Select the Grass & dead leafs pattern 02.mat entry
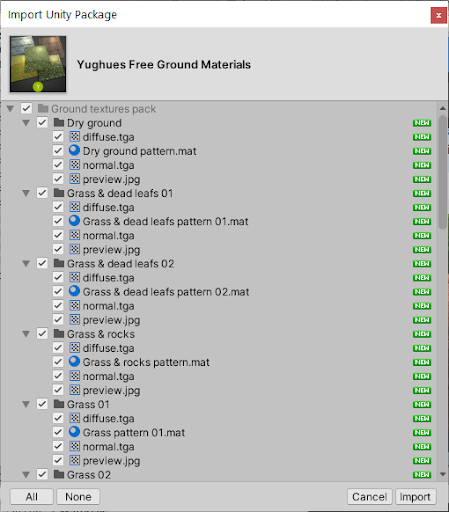Viewport: 449px width, 512px height. click(166, 292)
